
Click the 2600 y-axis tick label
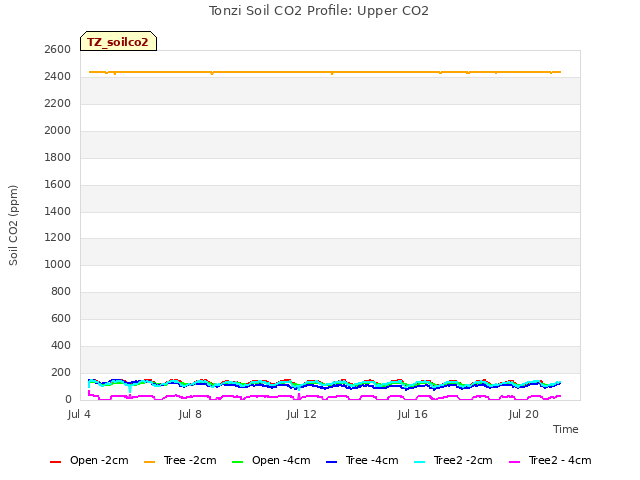[x=58, y=49]
